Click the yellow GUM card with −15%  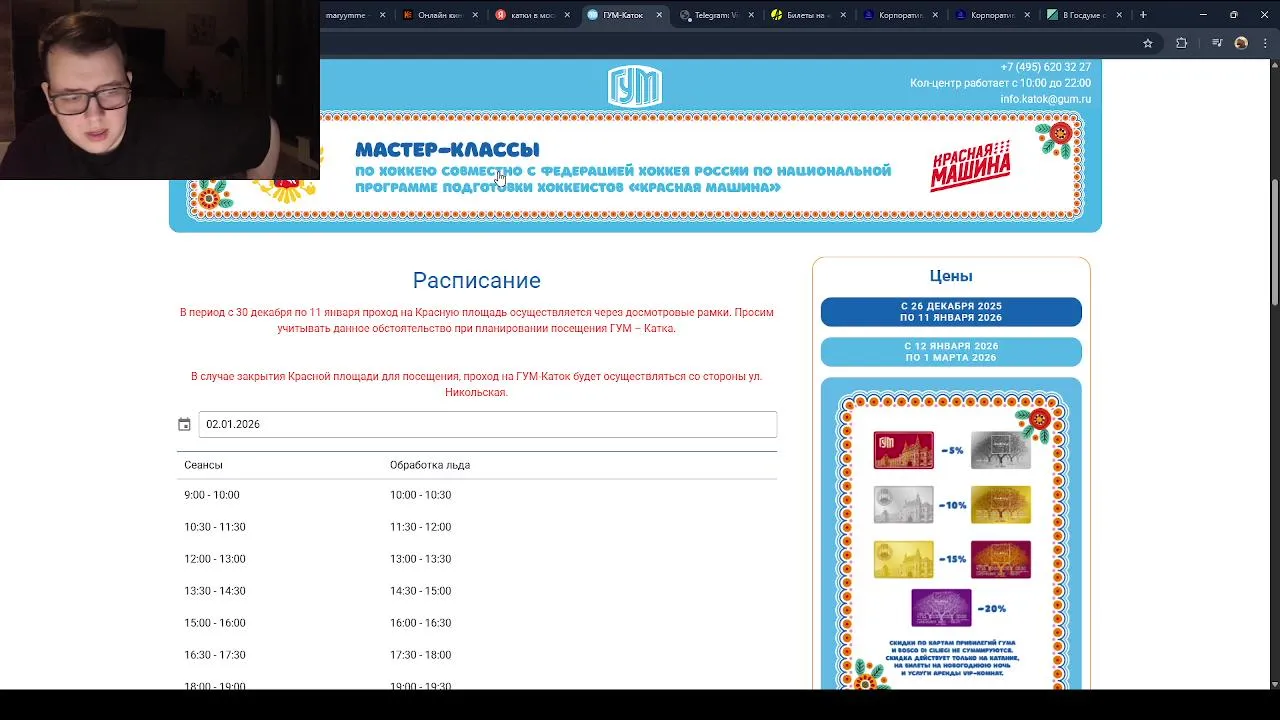point(904,559)
